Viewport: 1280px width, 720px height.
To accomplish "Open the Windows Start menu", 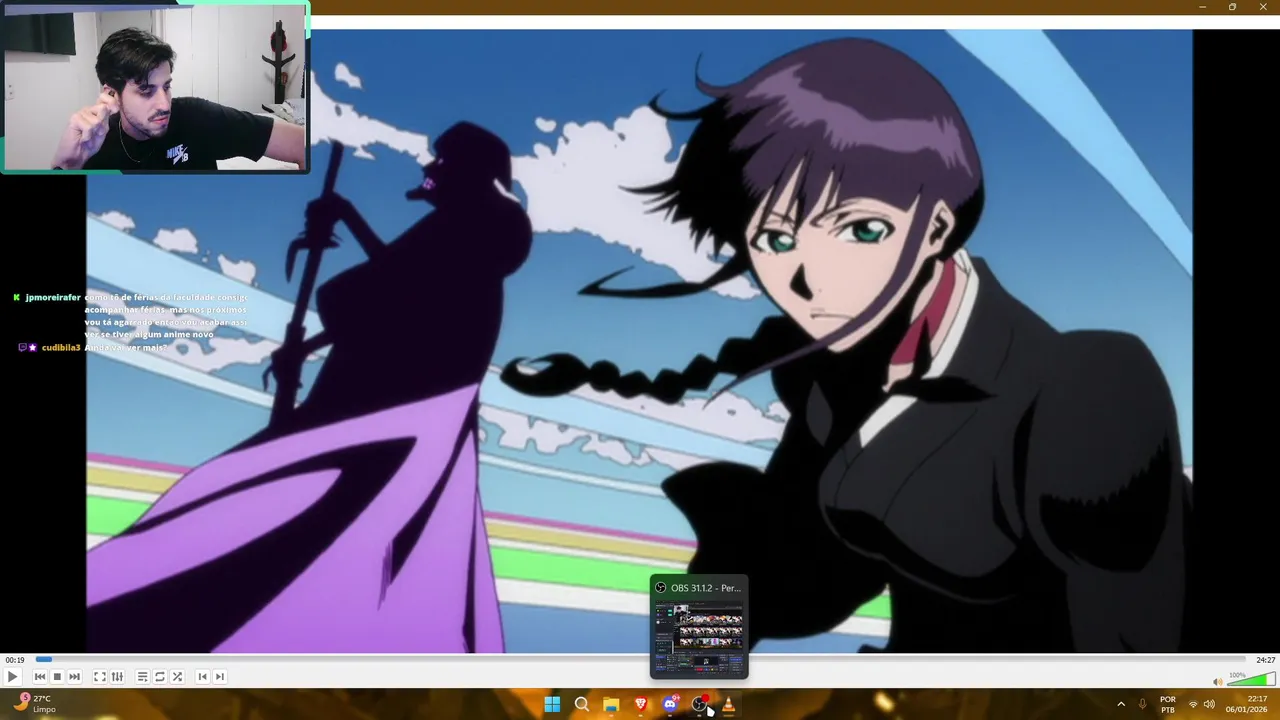I will pyautogui.click(x=552, y=705).
